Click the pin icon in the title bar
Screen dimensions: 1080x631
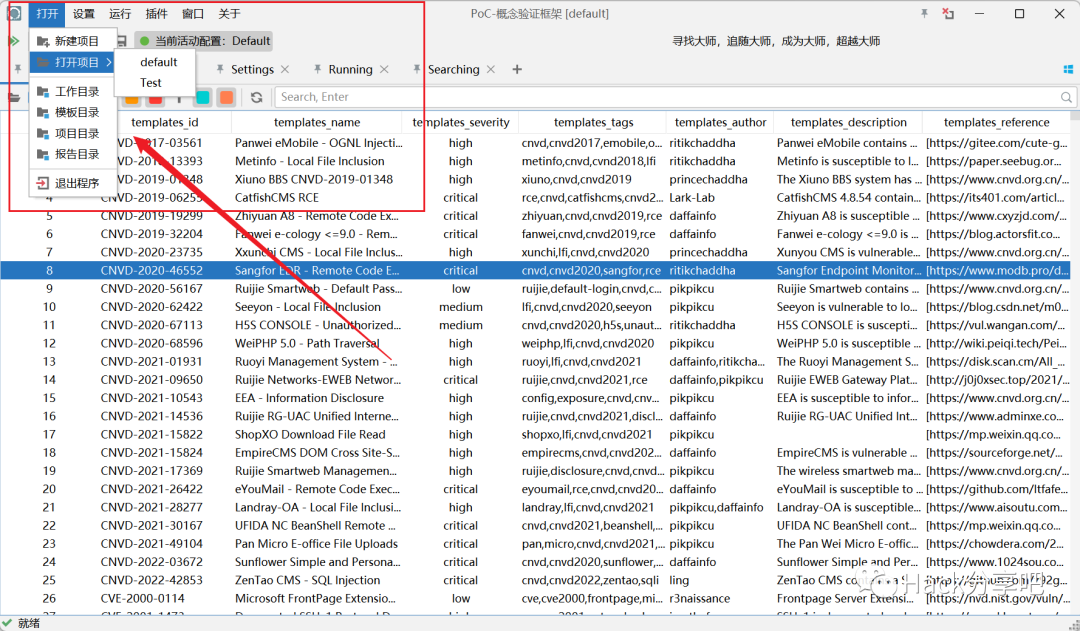[924, 13]
